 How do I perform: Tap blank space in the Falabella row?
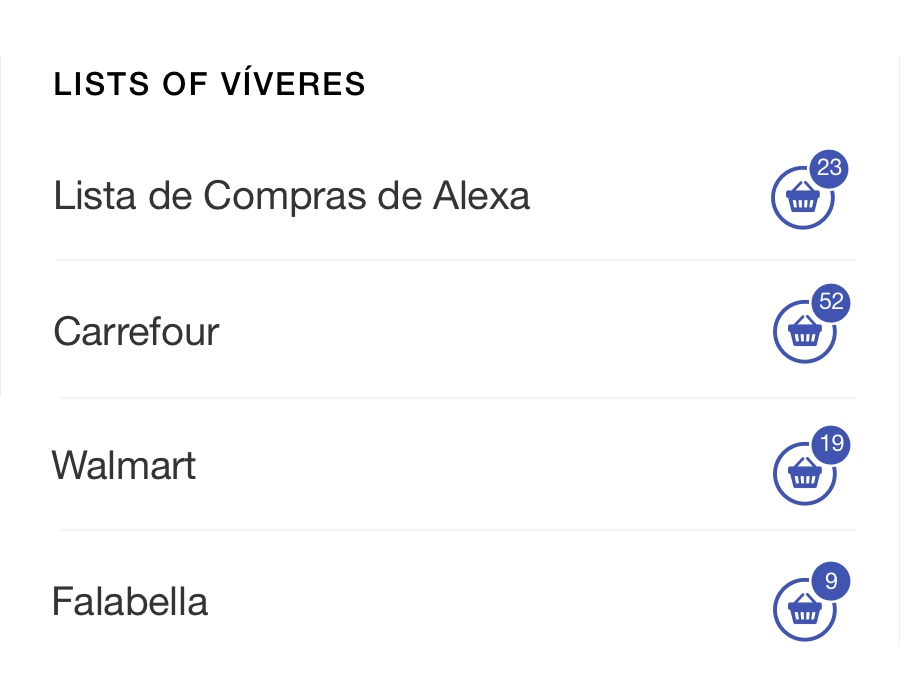[x=480, y=602]
